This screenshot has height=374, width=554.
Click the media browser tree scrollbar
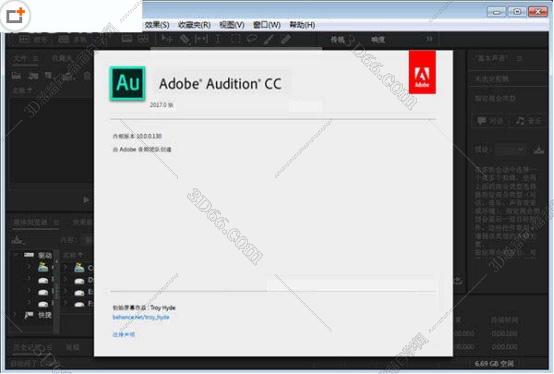point(57,293)
